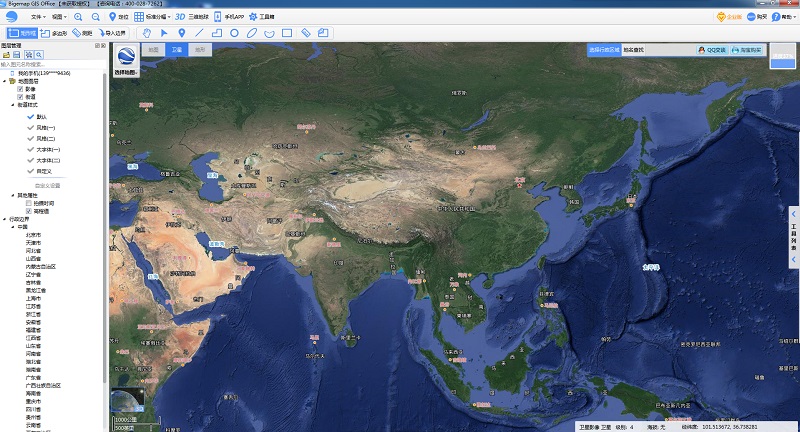
Task: Click the 购买 buy button
Action: coord(757,17)
